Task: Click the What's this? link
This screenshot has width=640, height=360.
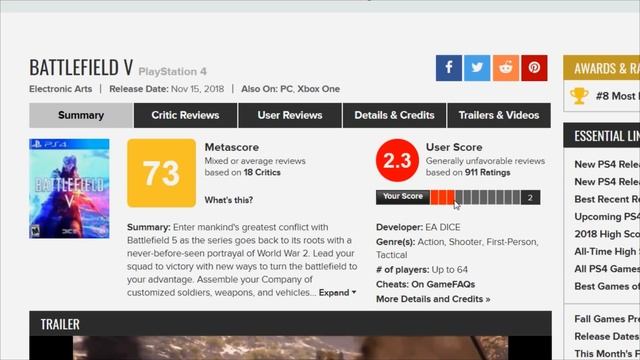Action: (229, 200)
